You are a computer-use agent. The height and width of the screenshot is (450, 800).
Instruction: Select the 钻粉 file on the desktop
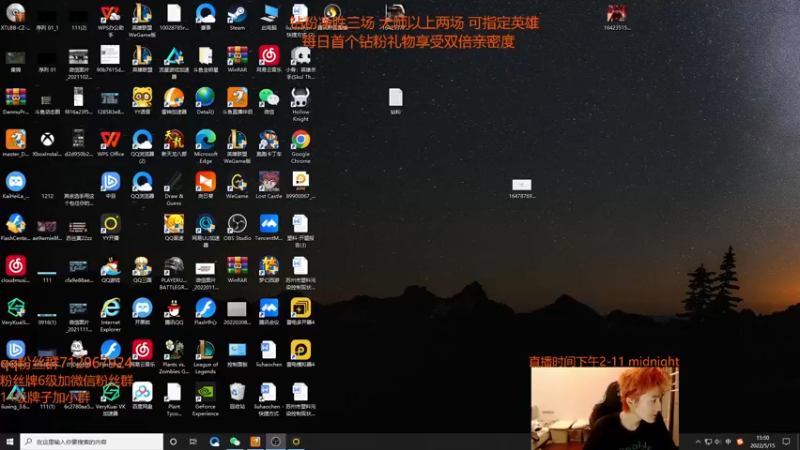point(395,101)
